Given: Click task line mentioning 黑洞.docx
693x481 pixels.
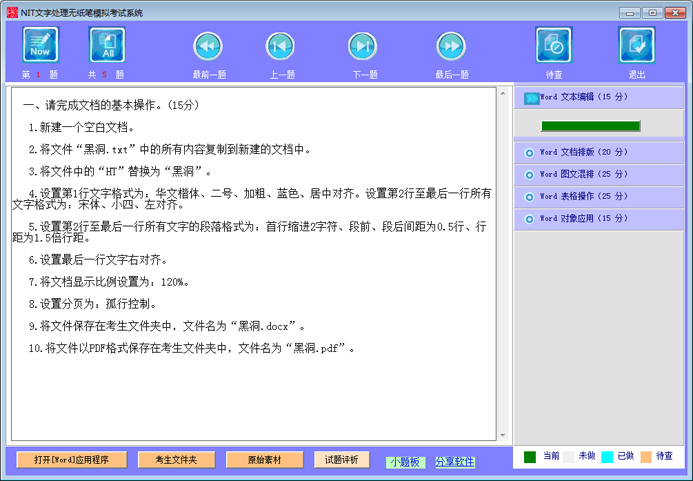Looking at the screenshot, I should tap(167, 326).
